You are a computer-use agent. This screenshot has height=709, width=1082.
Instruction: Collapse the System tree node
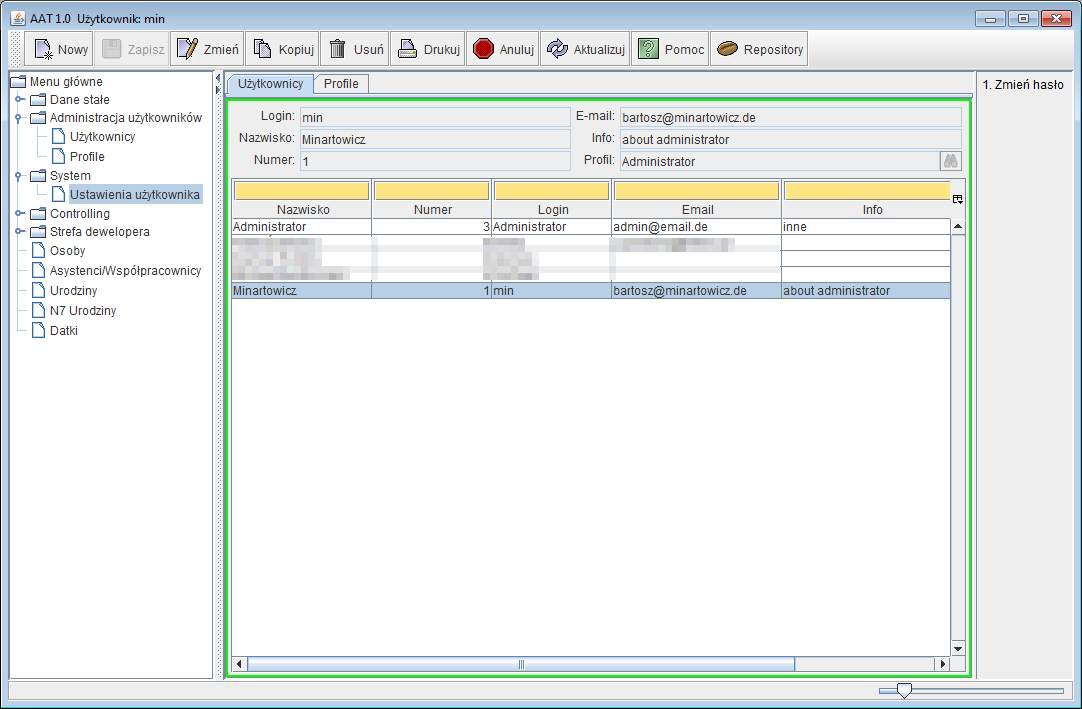[x=19, y=175]
